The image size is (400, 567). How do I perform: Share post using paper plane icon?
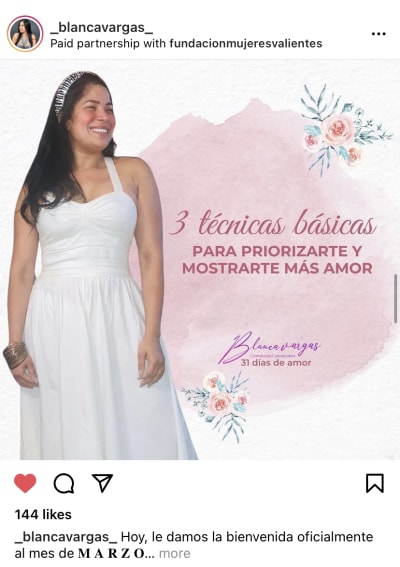tap(102, 483)
